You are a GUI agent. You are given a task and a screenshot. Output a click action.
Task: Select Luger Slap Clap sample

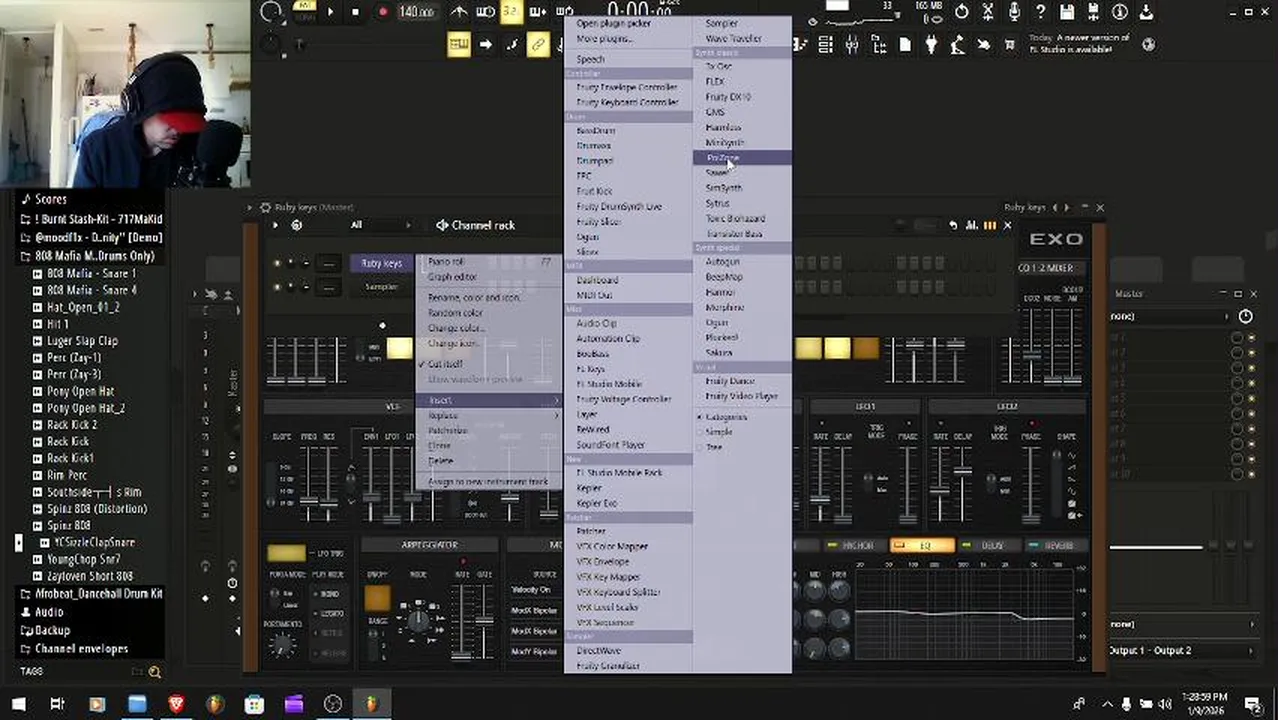[82, 340]
